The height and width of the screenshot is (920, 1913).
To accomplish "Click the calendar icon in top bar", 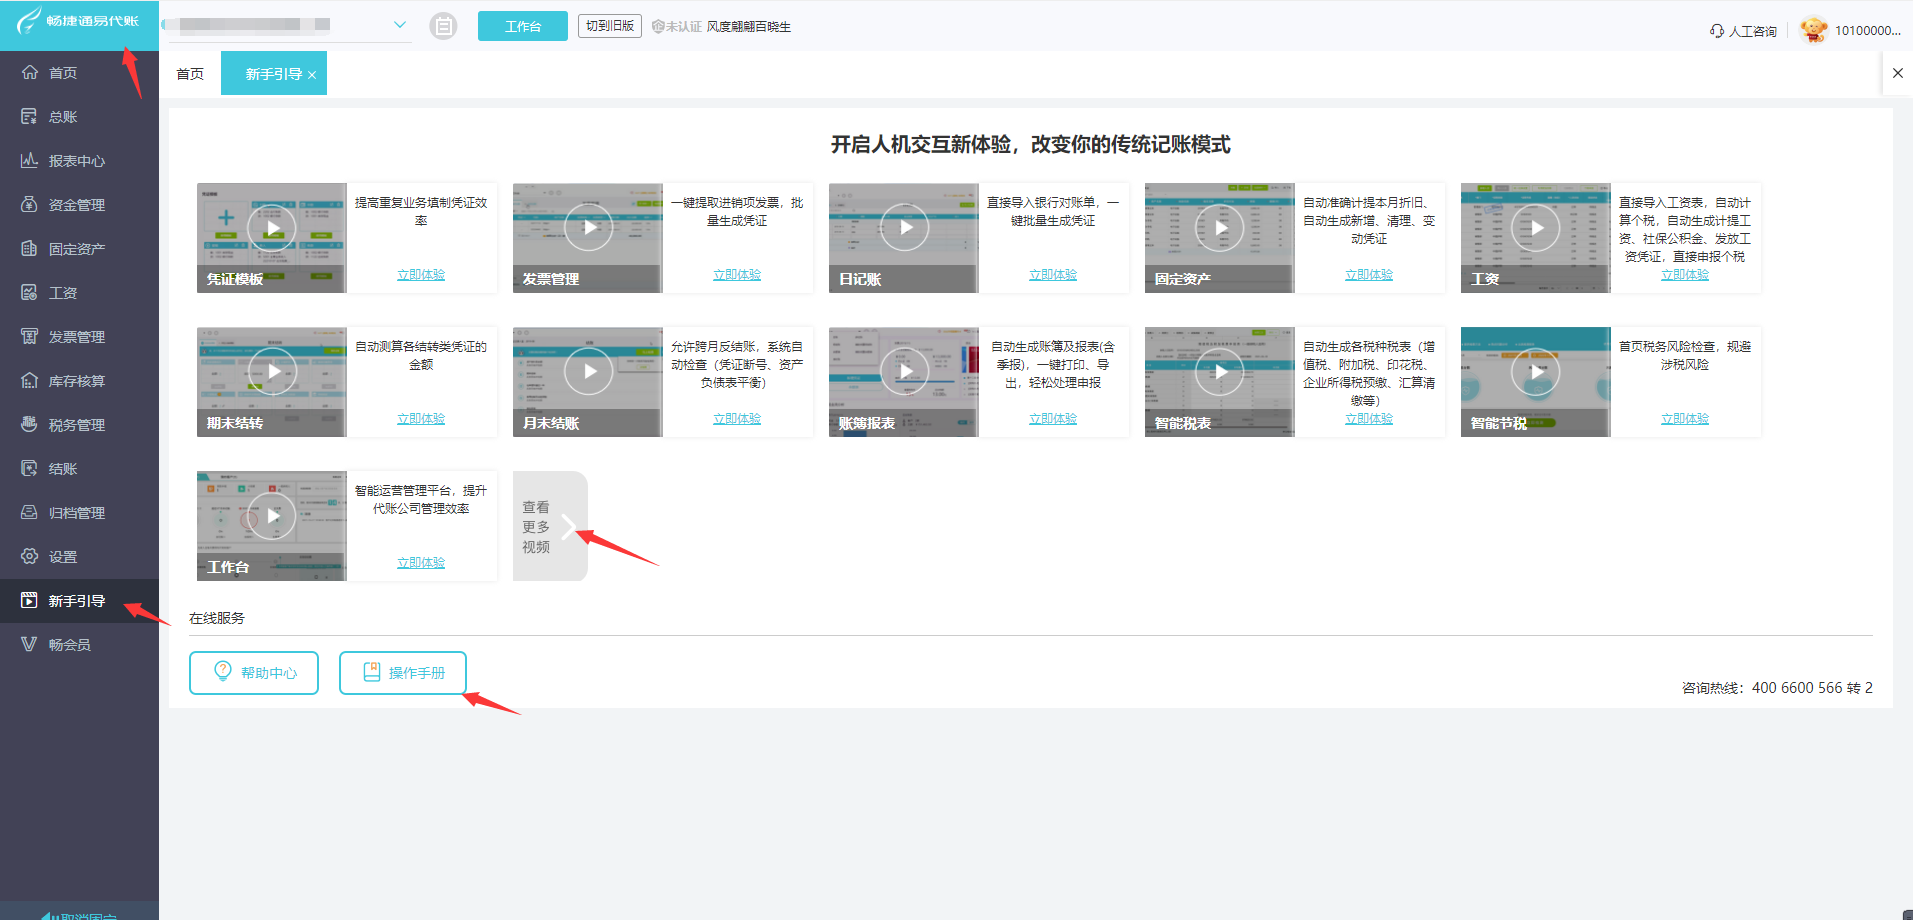I will coord(443,27).
